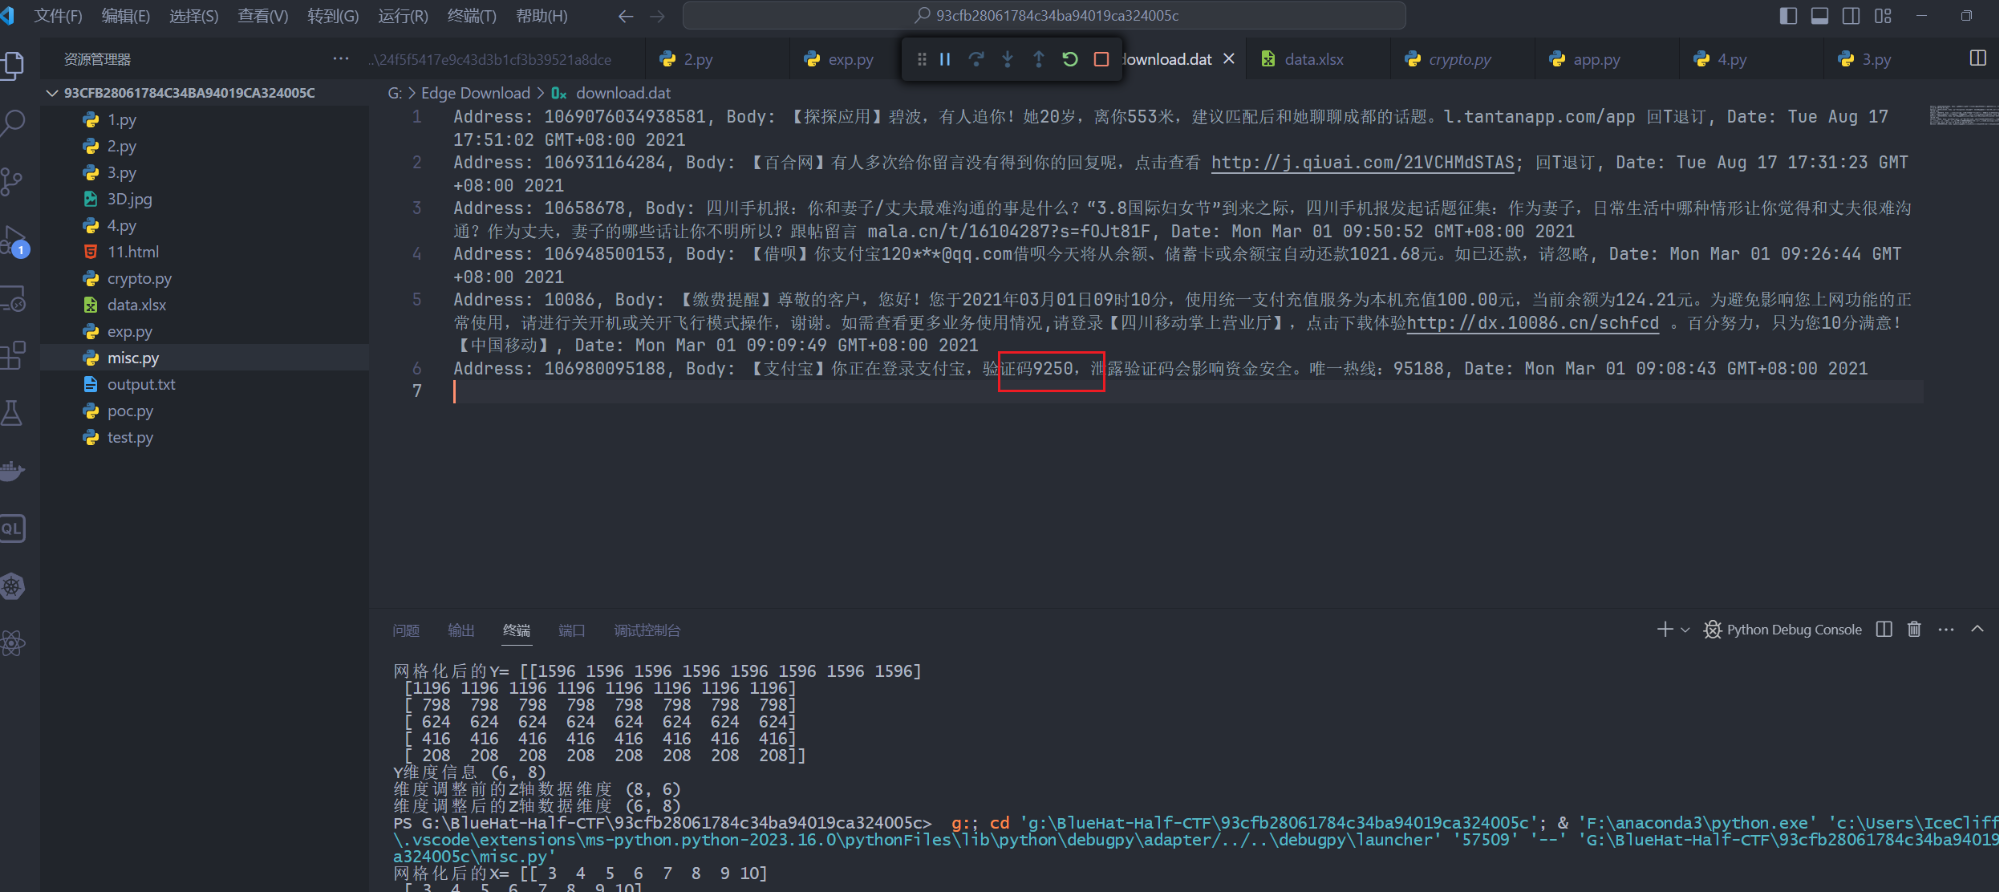Customize layout icon in title bar
The height and width of the screenshot is (892, 1999).
pos(1883,16)
